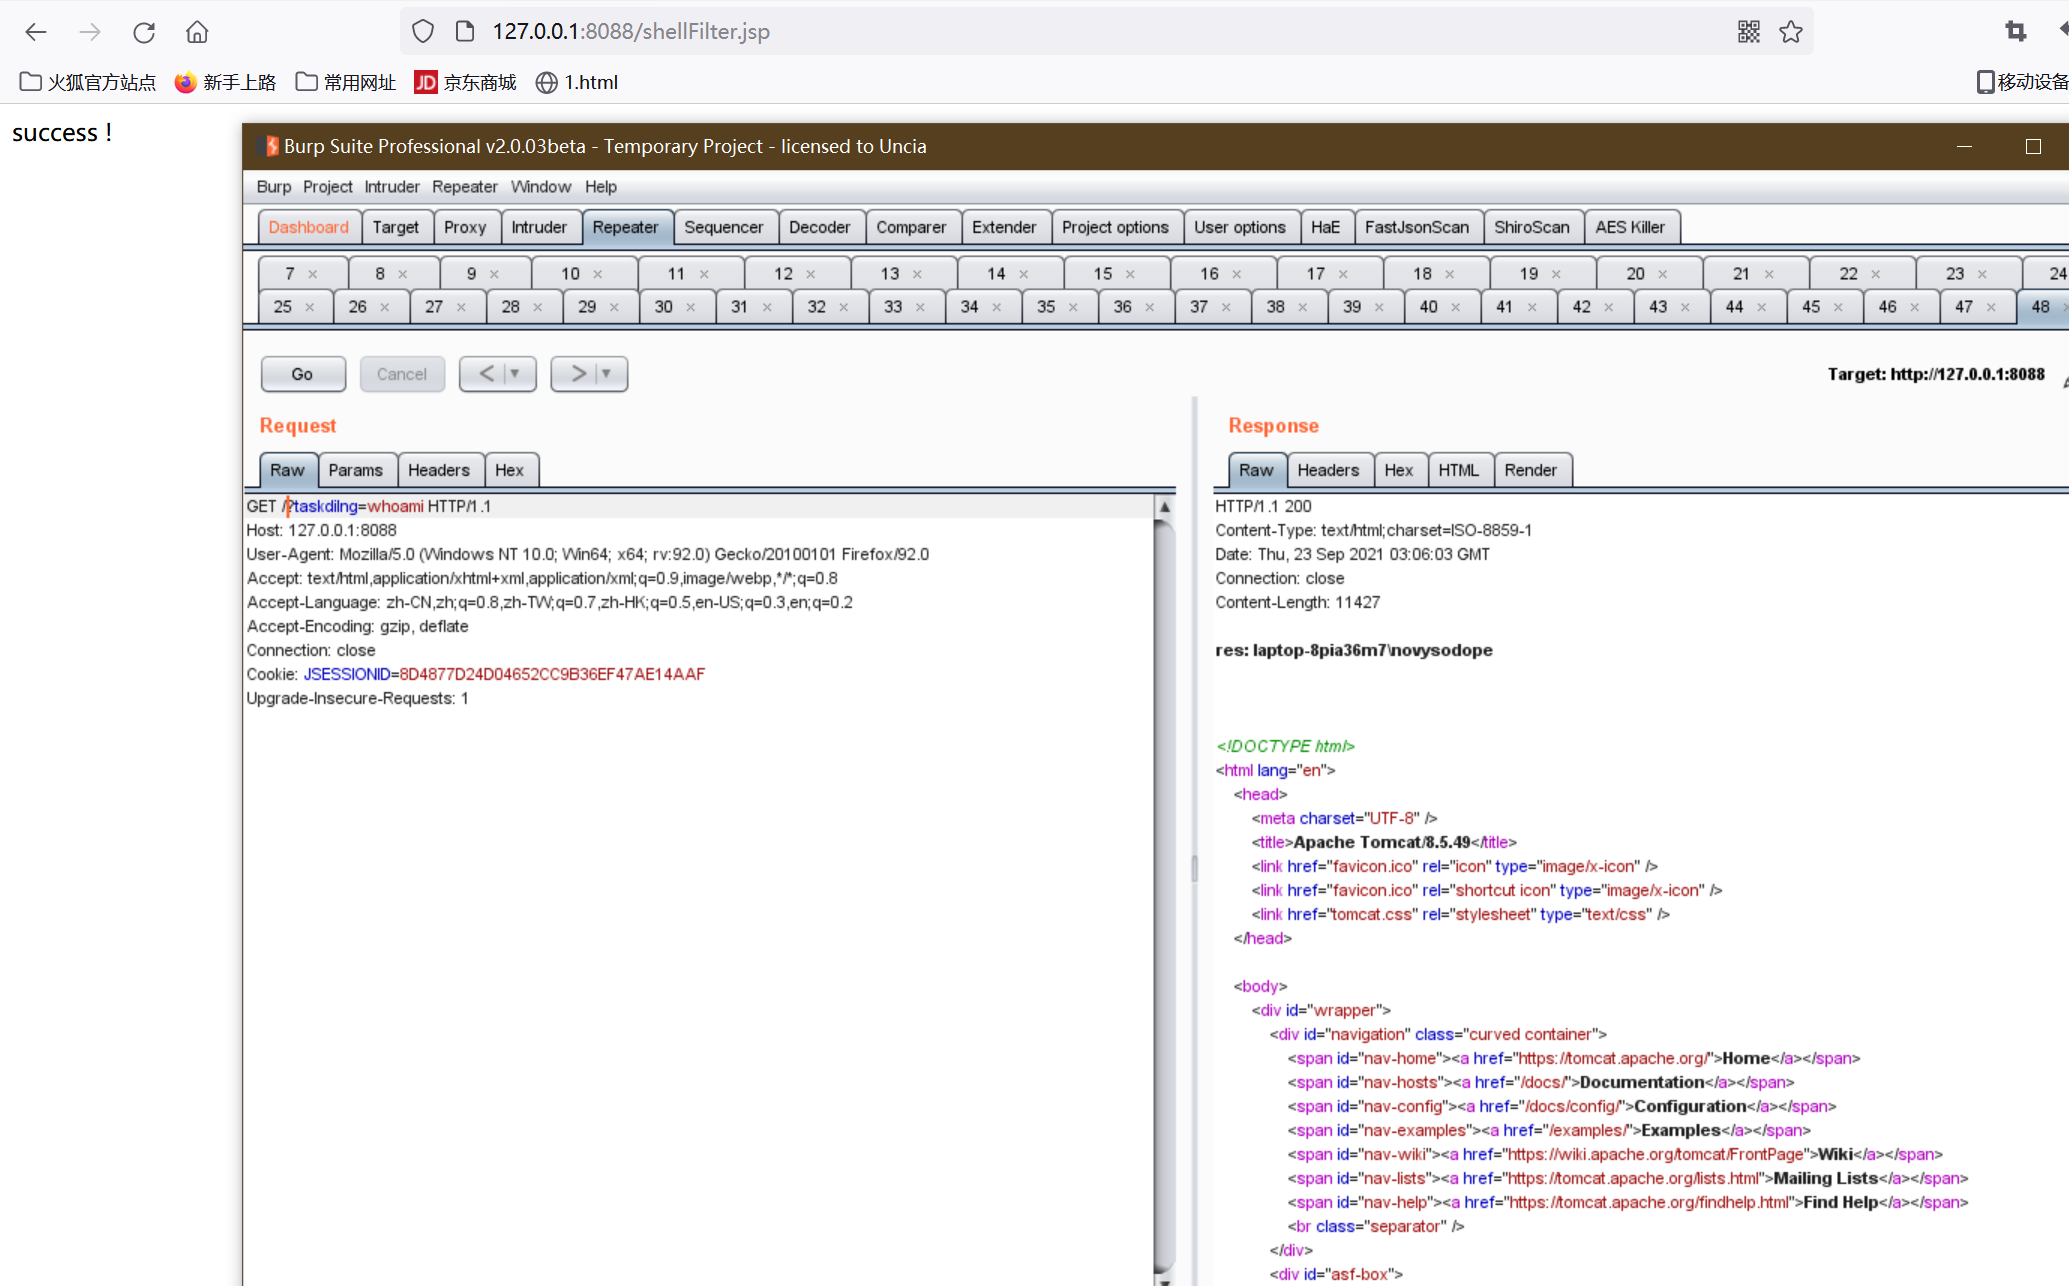Close Repeater tab 12
The height and width of the screenshot is (1286, 2069).
coord(811,274)
